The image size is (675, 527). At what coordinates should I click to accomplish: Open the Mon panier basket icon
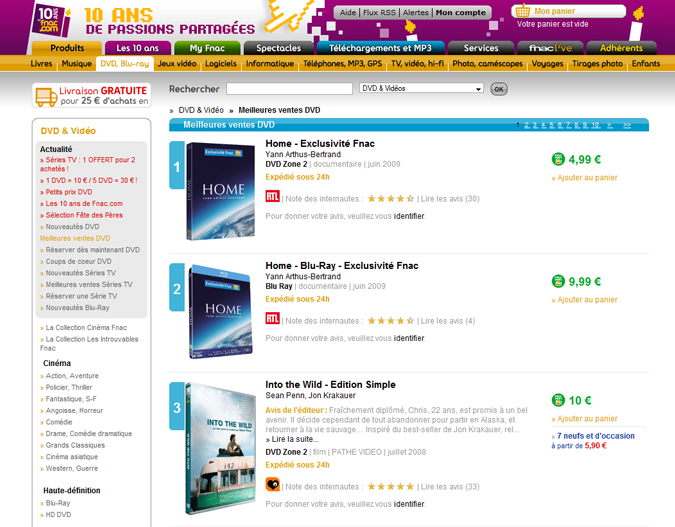click(523, 11)
